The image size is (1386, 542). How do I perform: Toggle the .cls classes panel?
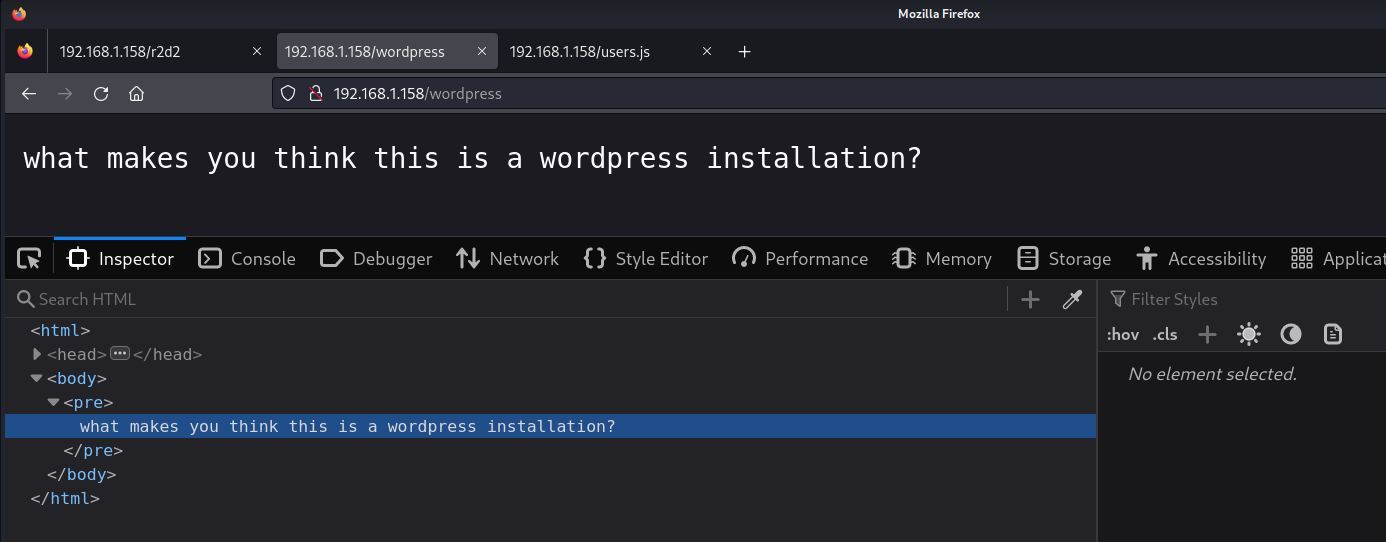(1165, 334)
